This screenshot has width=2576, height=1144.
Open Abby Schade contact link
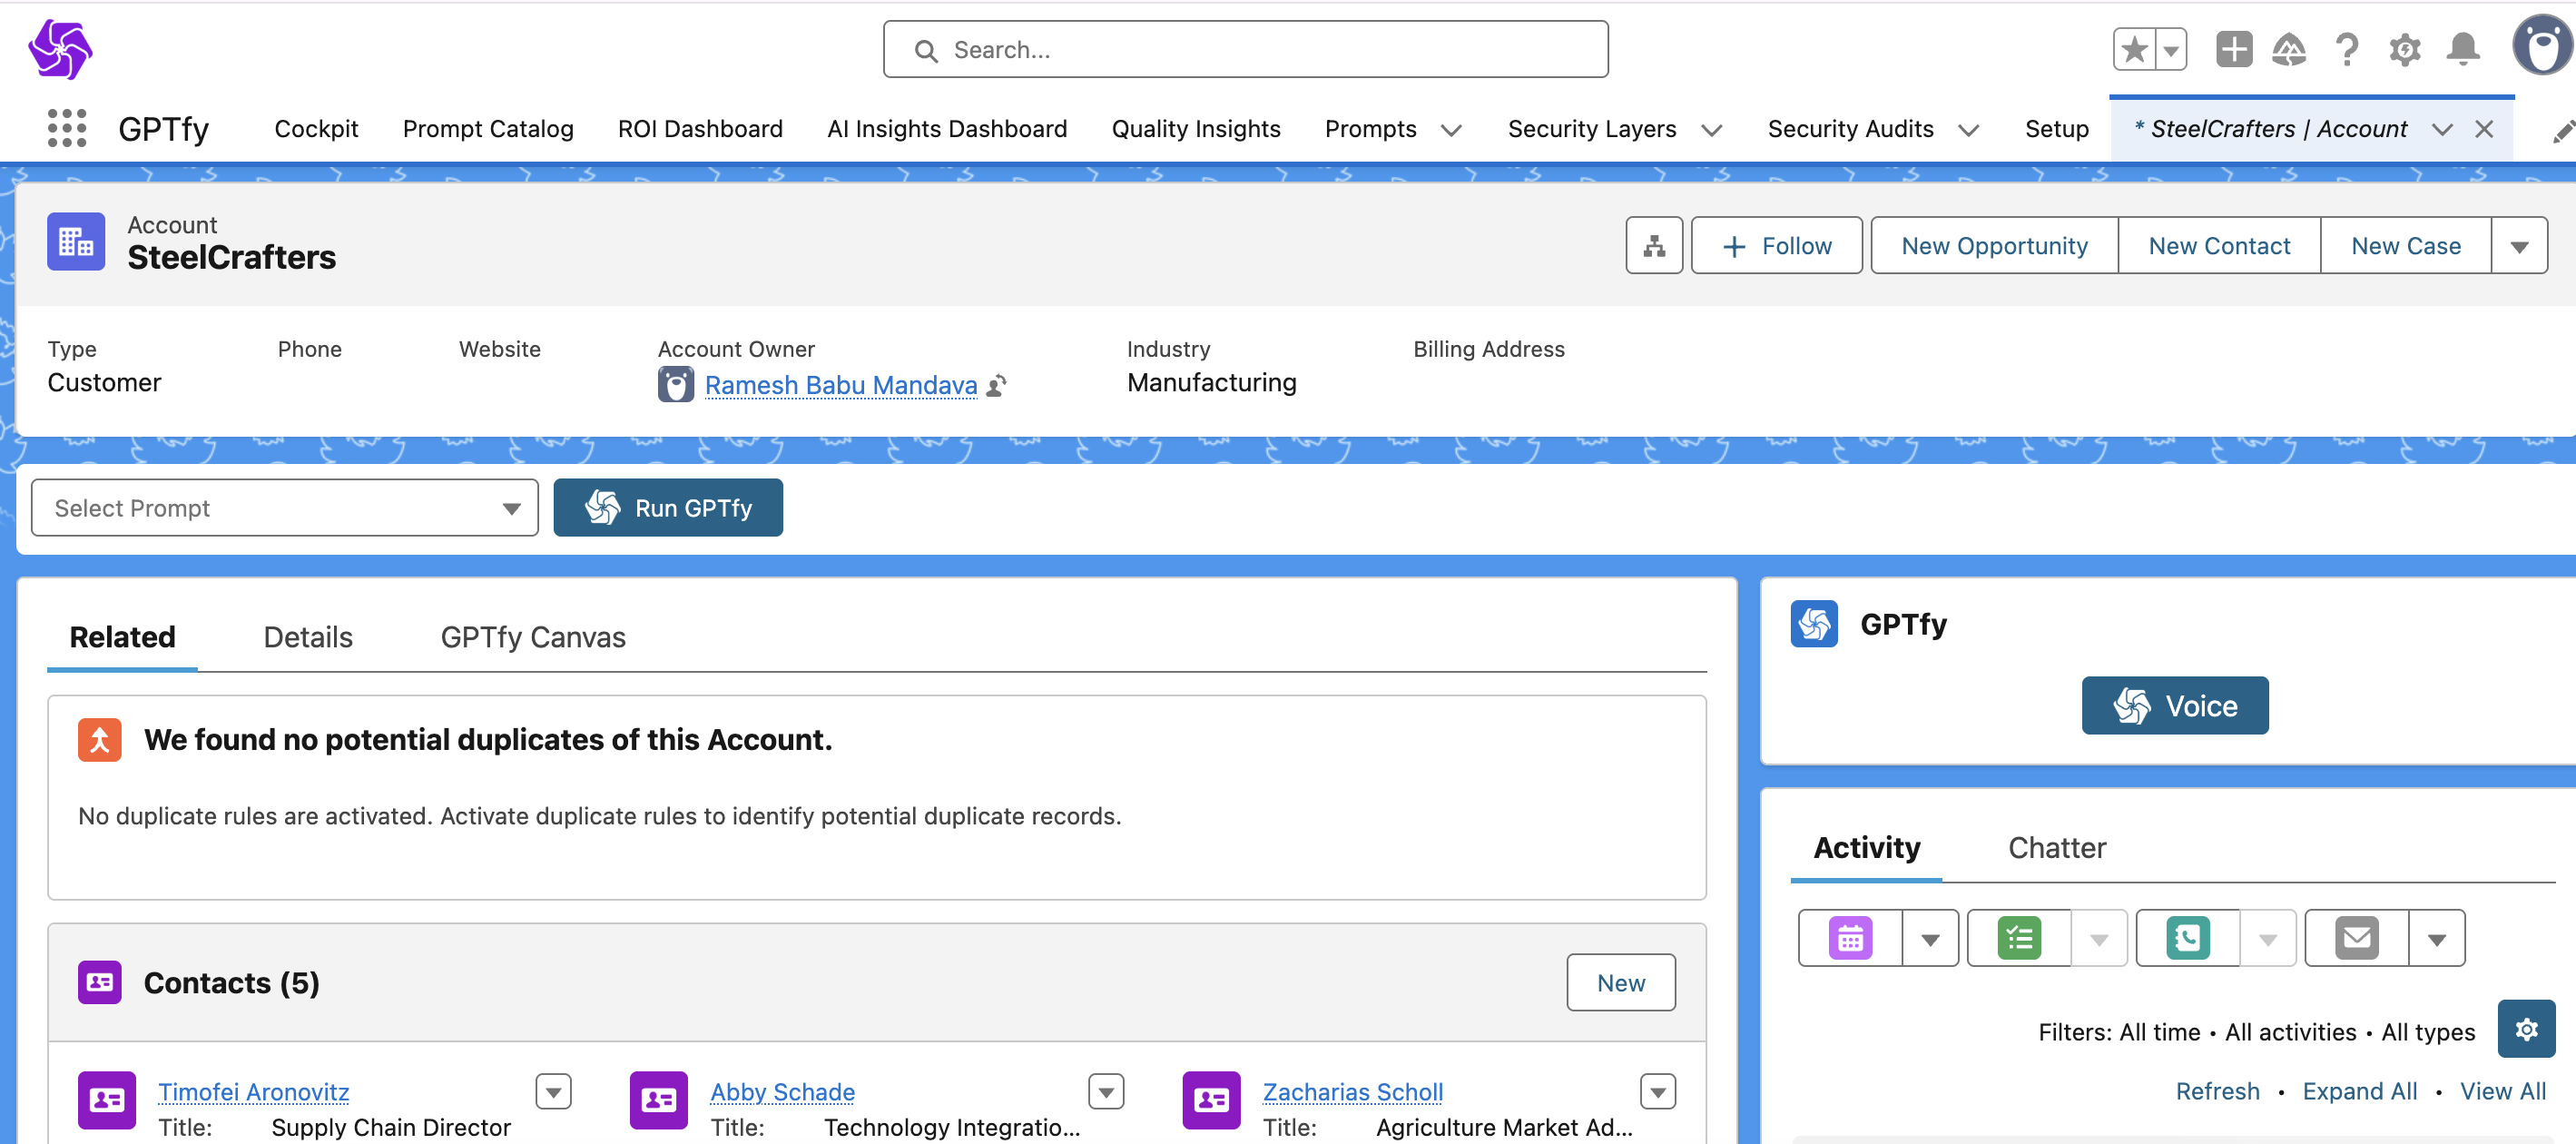(782, 1092)
